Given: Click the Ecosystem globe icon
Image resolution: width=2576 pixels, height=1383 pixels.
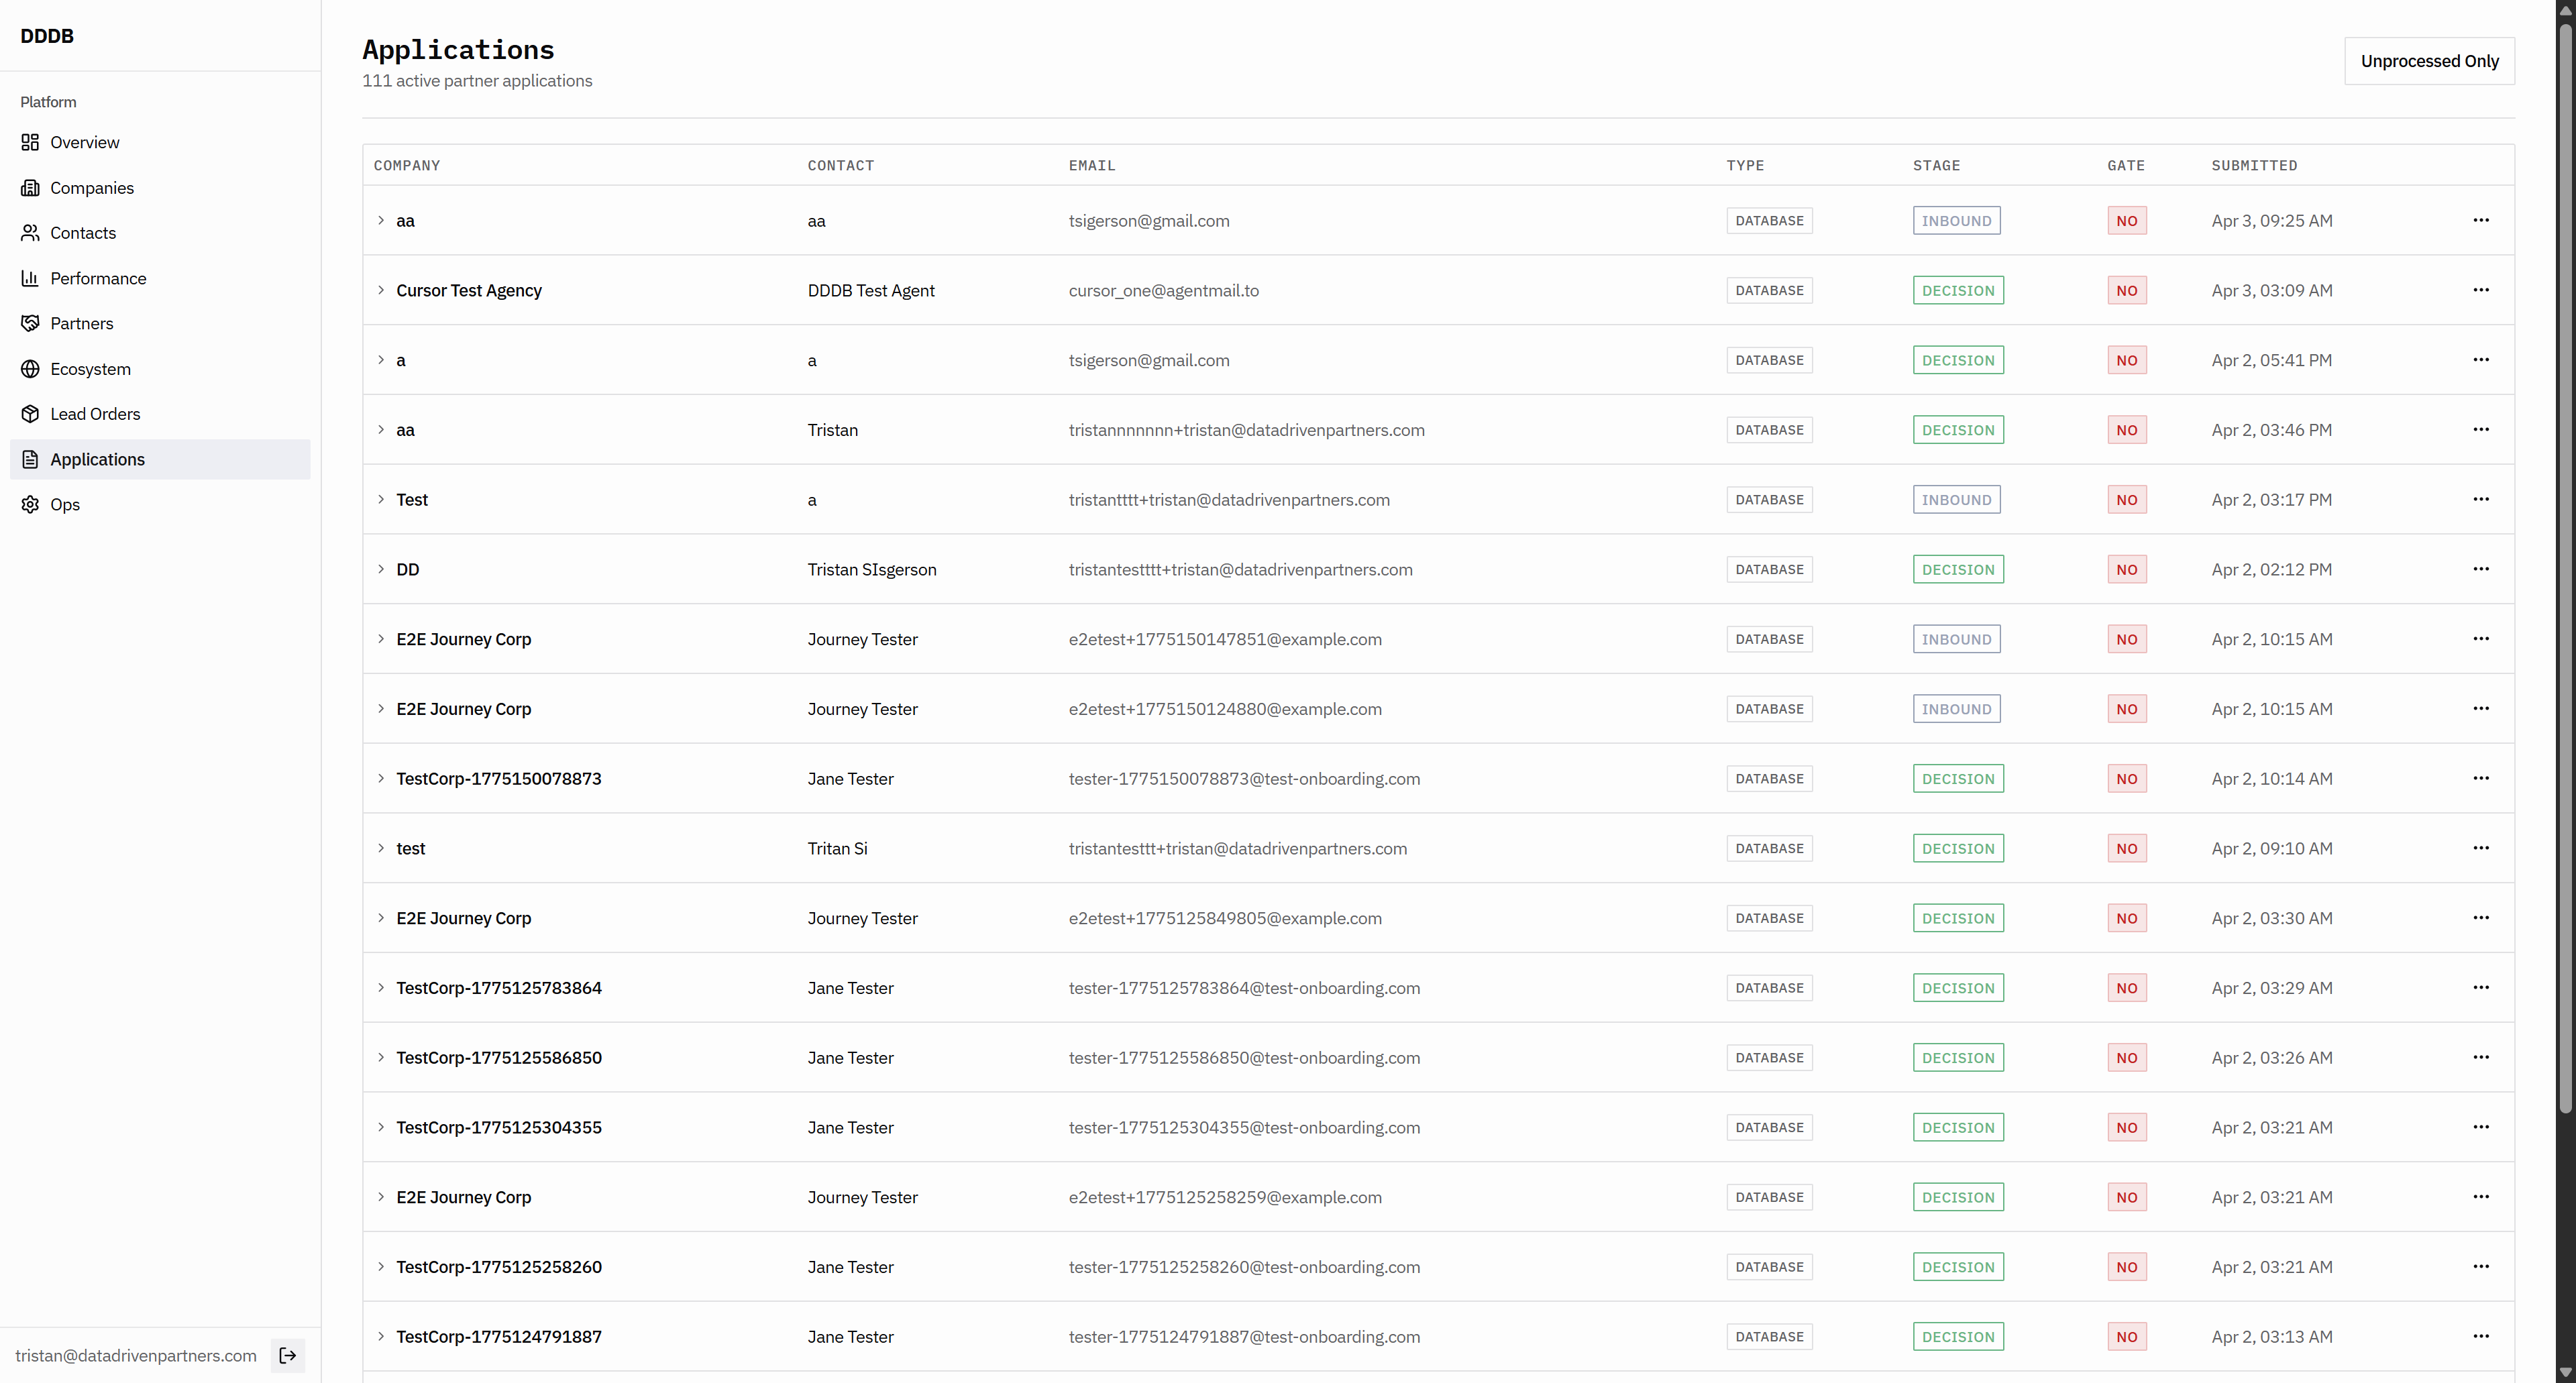Looking at the screenshot, I should (x=30, y=369).
